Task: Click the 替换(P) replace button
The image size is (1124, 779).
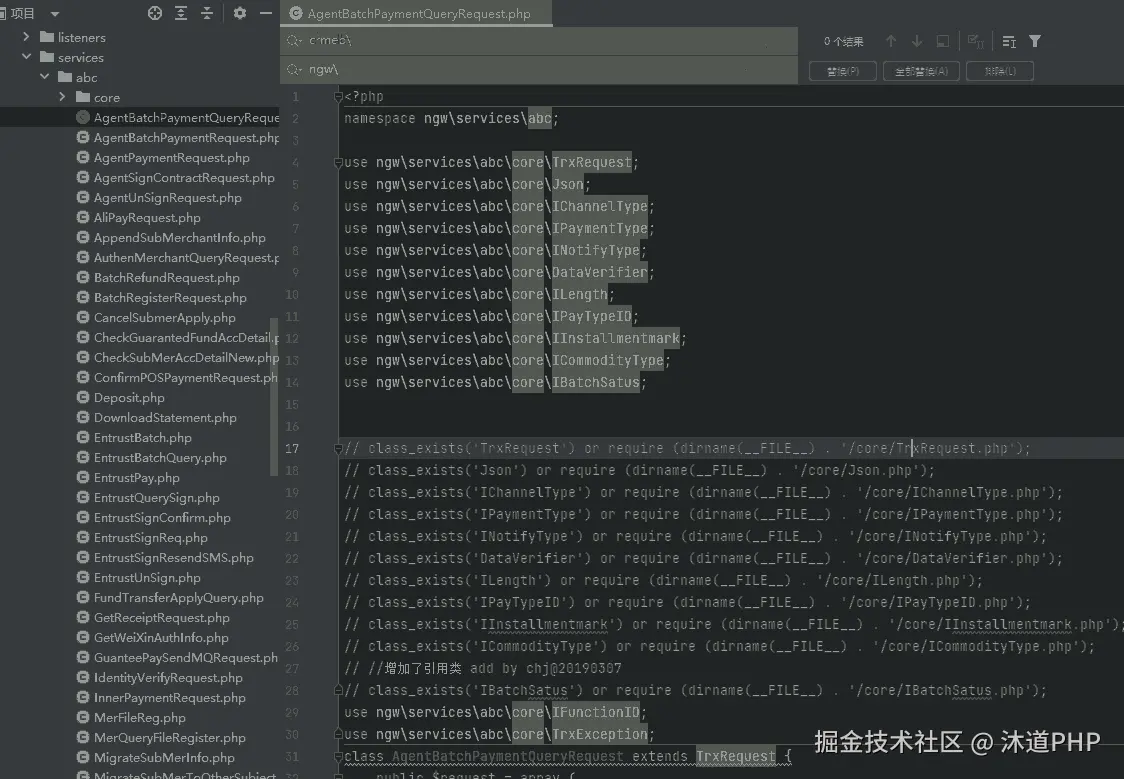Action: pyautogui.click(x=843, y=71)
